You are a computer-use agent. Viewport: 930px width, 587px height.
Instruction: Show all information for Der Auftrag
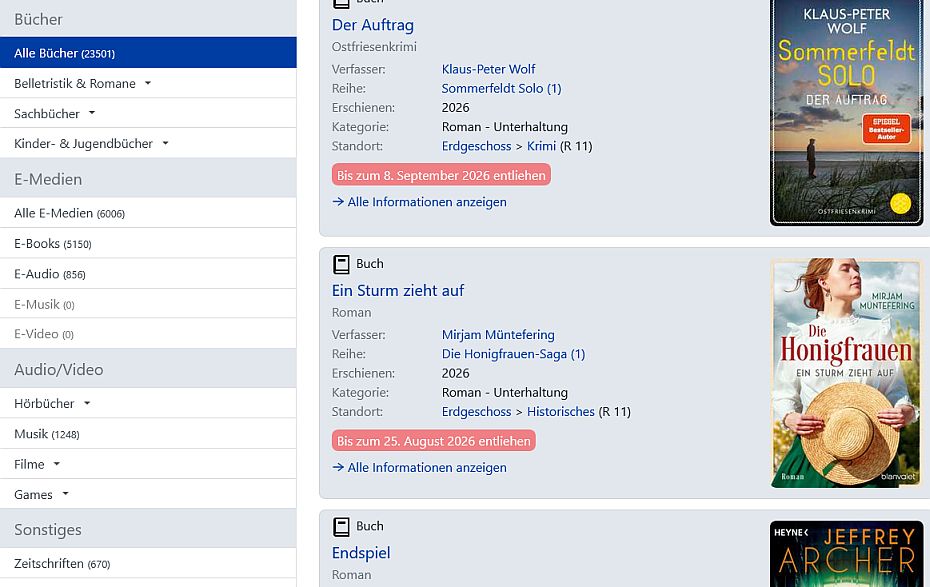(419, 202)
